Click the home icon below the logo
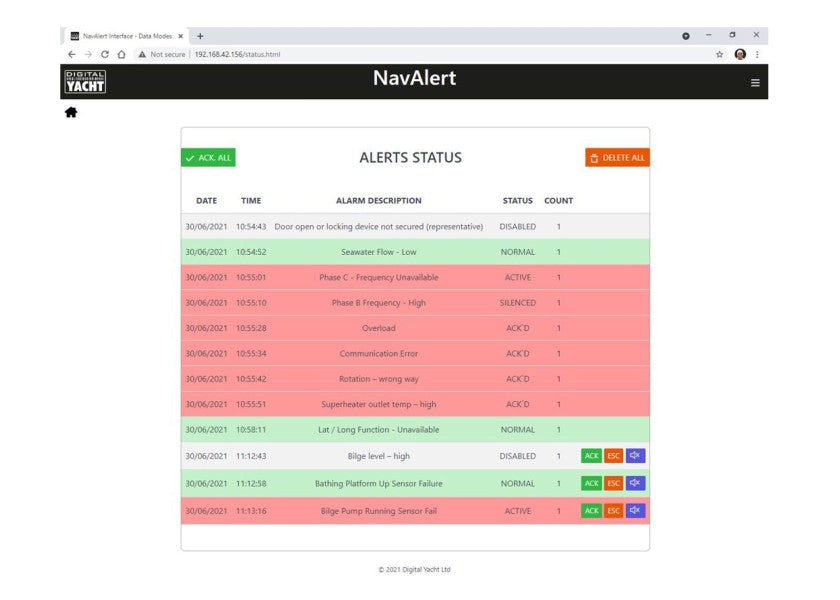 (x=71, y=112)
